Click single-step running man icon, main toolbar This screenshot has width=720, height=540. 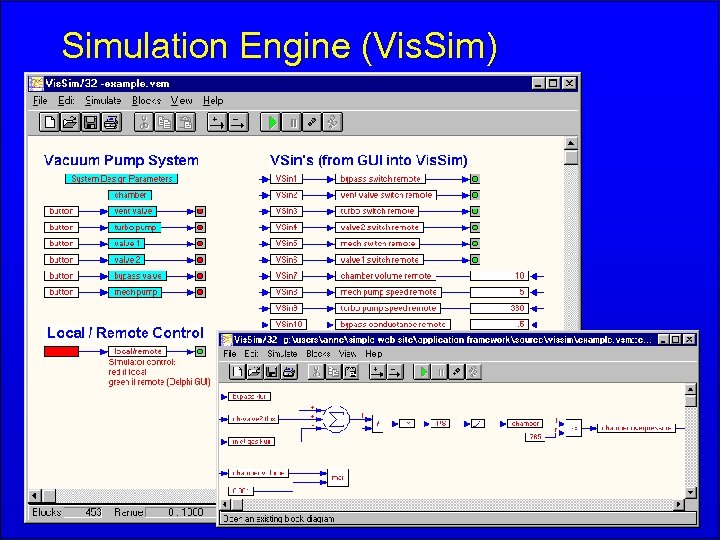(x=333, y=123)
